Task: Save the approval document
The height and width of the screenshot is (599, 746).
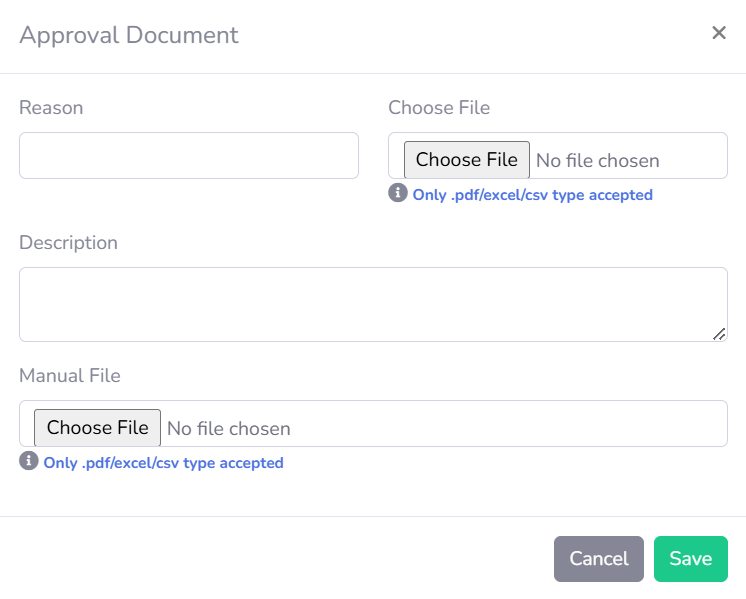Action: [690, 559]
